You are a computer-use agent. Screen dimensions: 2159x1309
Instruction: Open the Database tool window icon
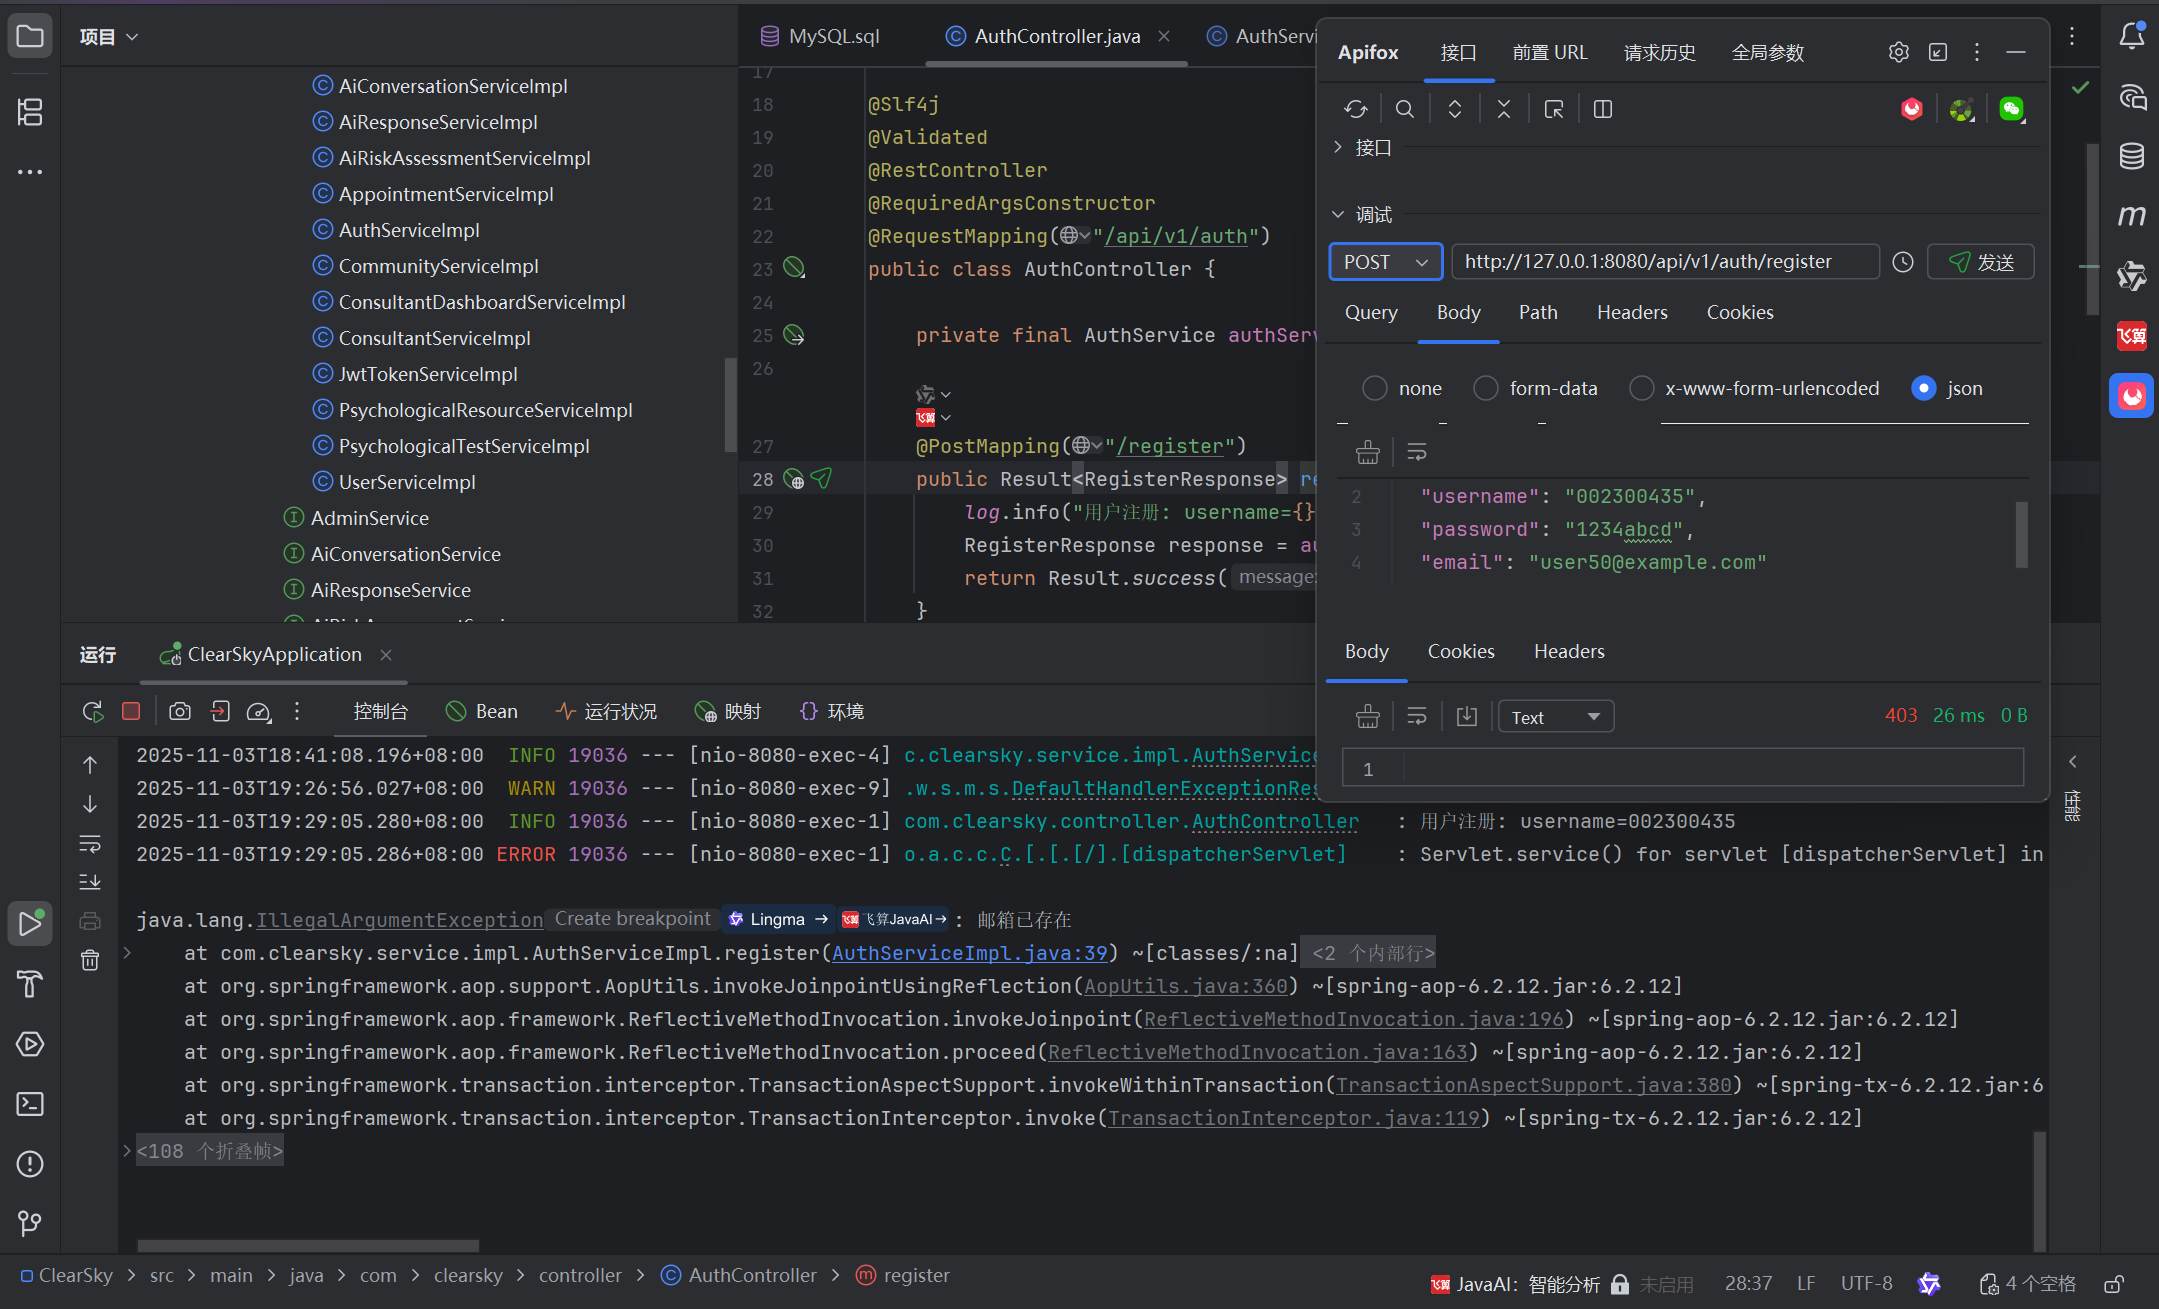2131,156
